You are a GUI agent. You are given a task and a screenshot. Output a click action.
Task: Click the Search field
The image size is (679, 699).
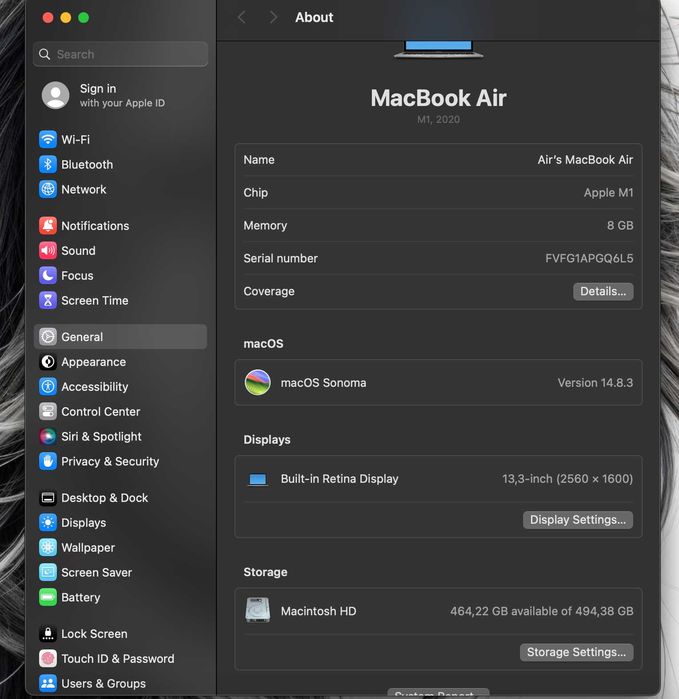(x=120, y=54)
